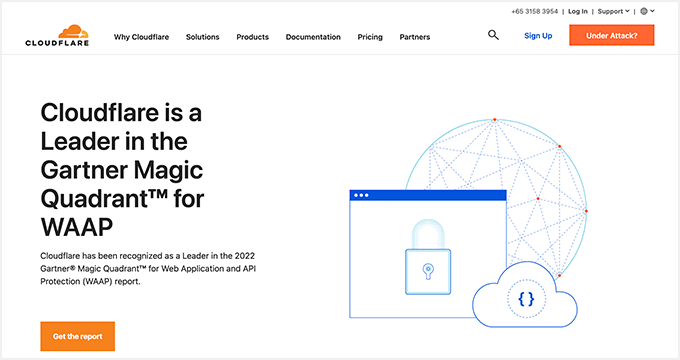Click the Sign Up link

(538, 36)
